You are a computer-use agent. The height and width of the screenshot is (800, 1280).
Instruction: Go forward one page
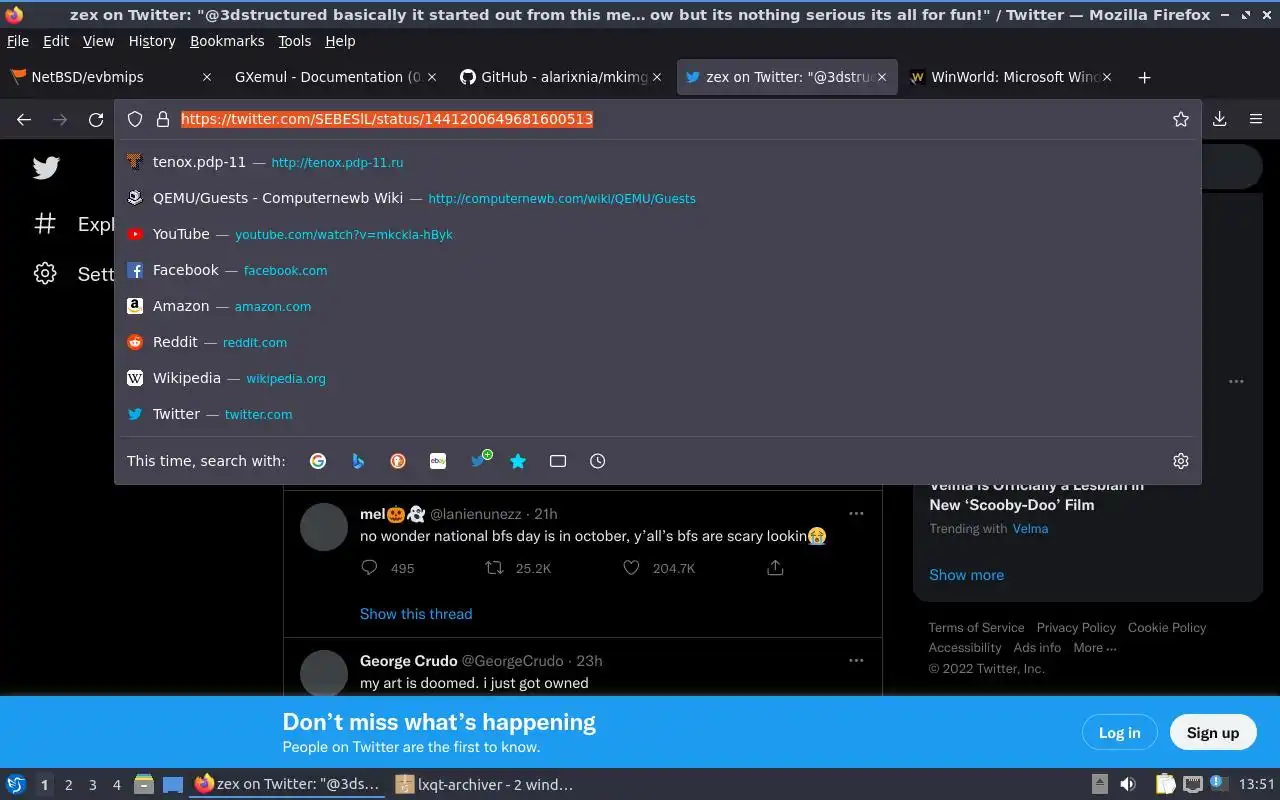click(60, 119)
